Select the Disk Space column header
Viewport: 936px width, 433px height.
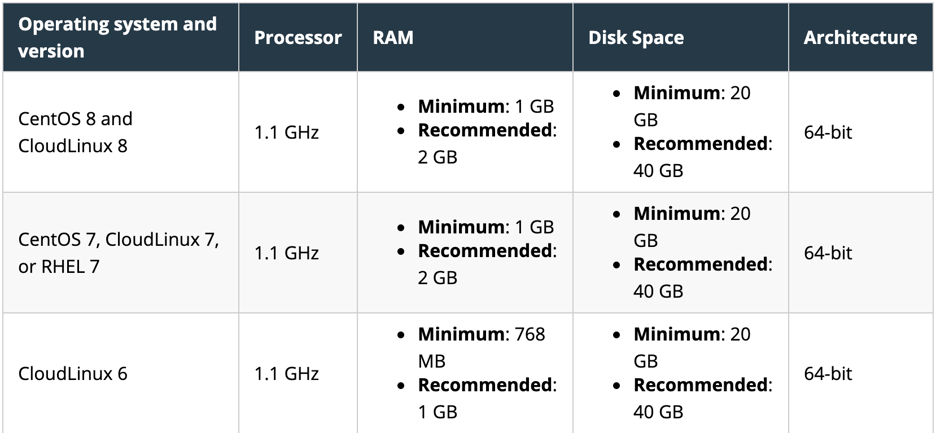point(635,38)
